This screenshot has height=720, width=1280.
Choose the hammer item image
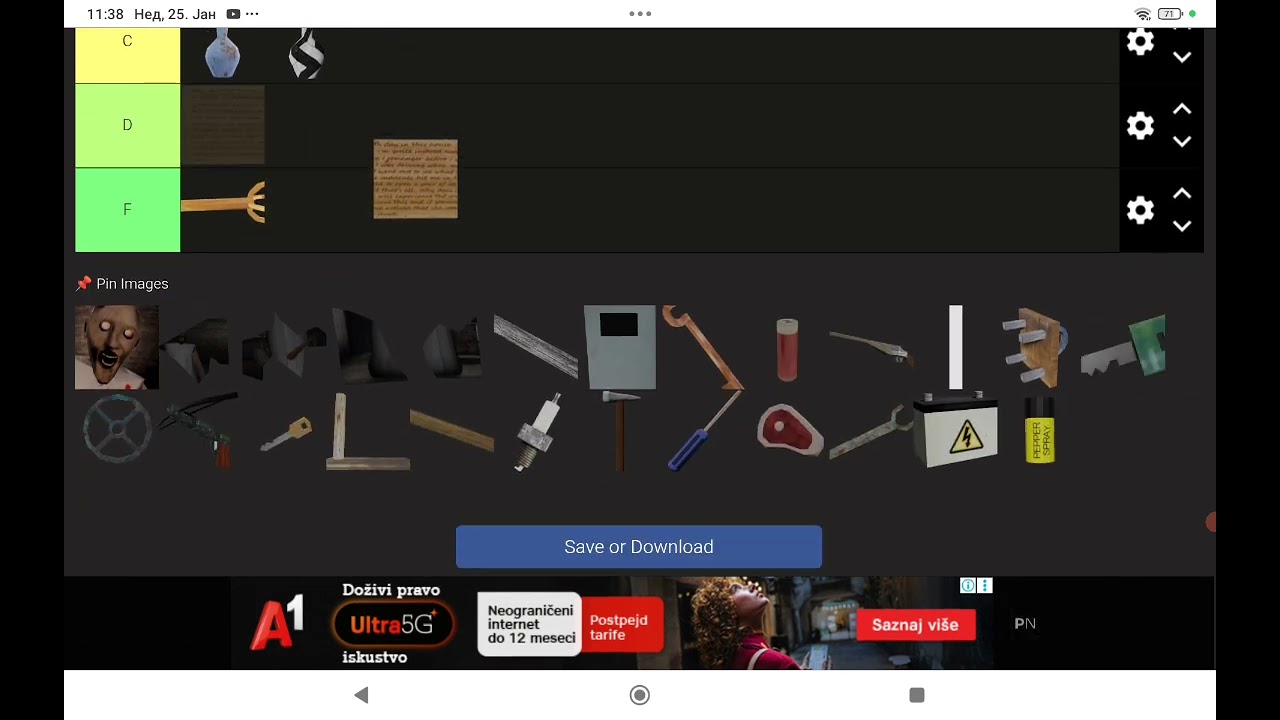coord(619,431)
